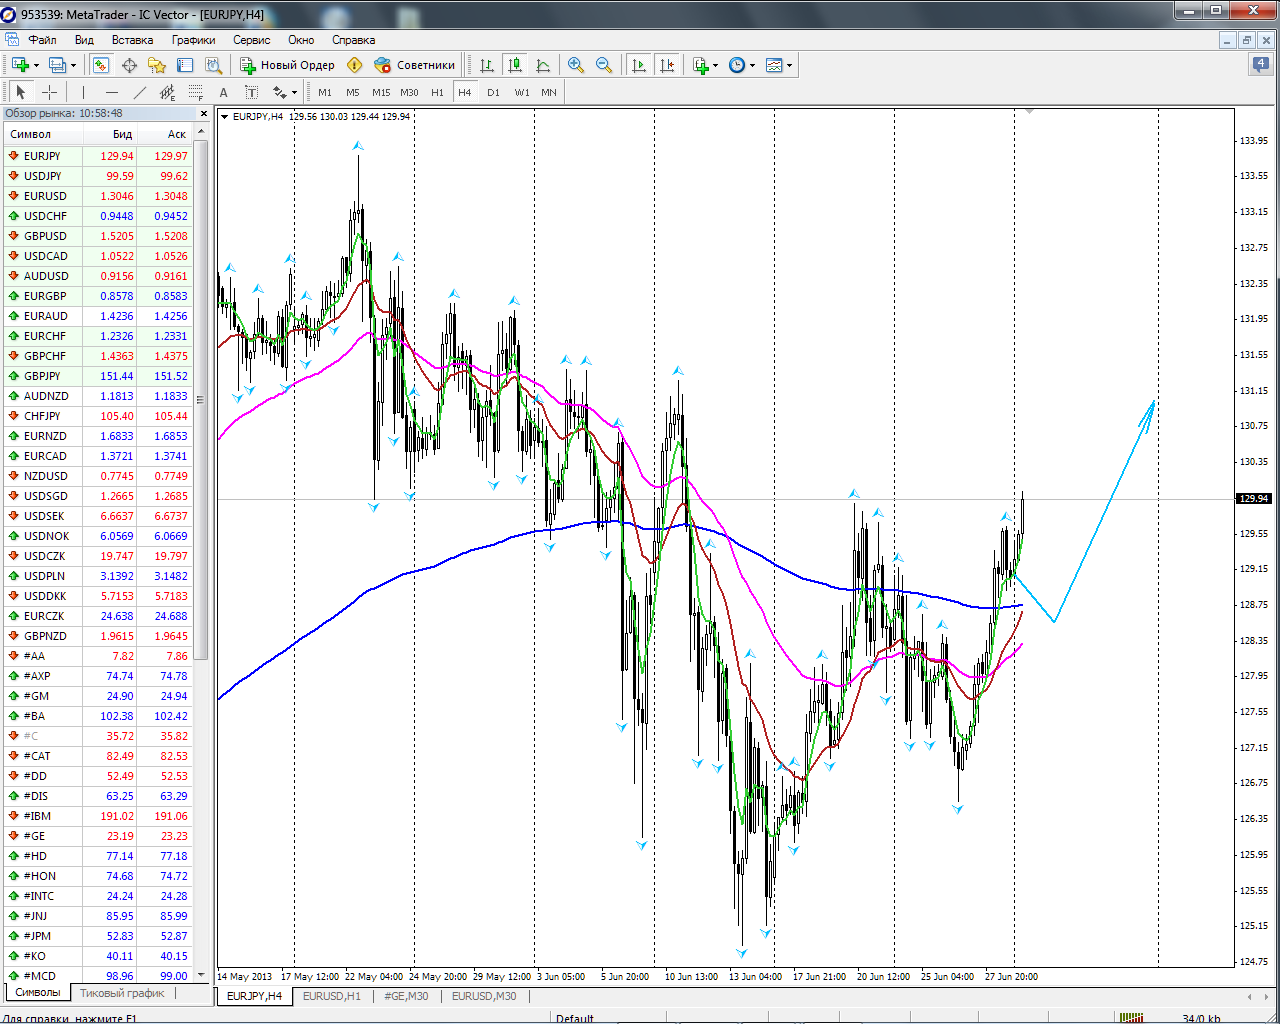
Task: Select GBPUSD row in Market Watch
Action: [45, 236]
